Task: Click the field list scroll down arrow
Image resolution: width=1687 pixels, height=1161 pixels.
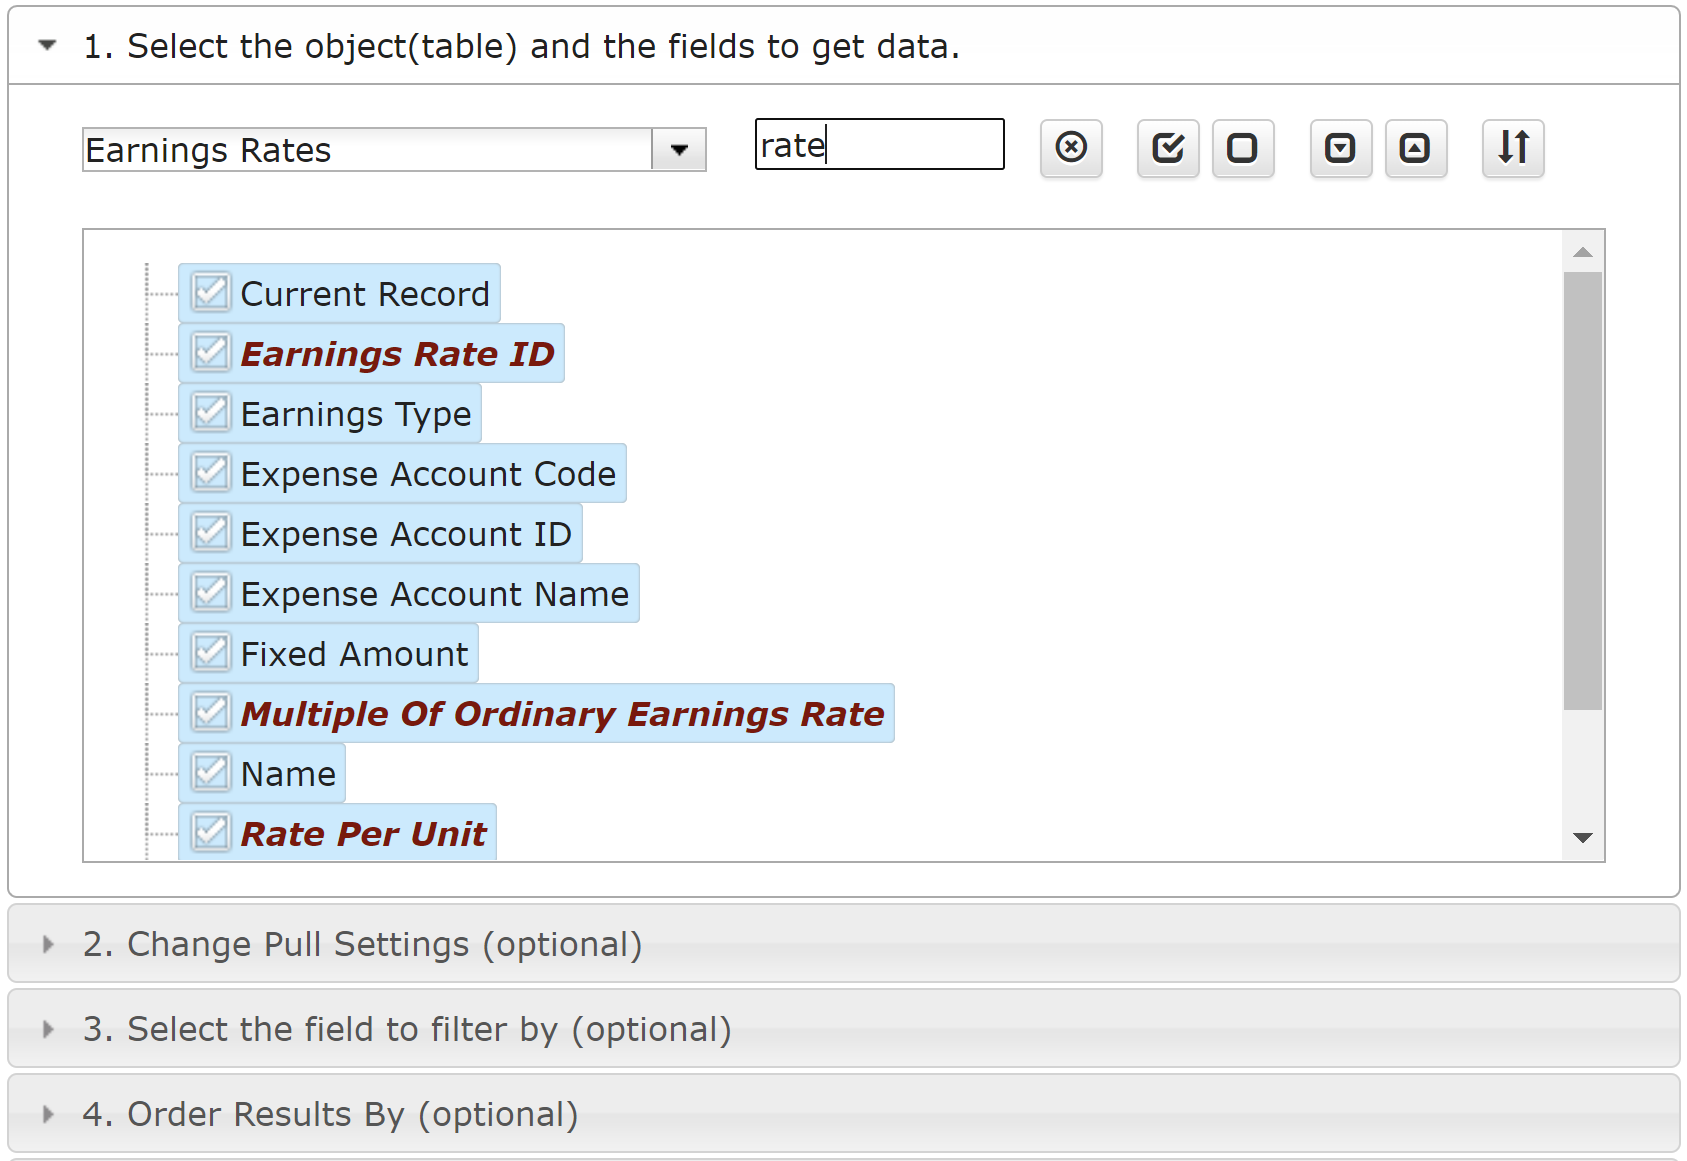Action: [x=1583, y=838]
